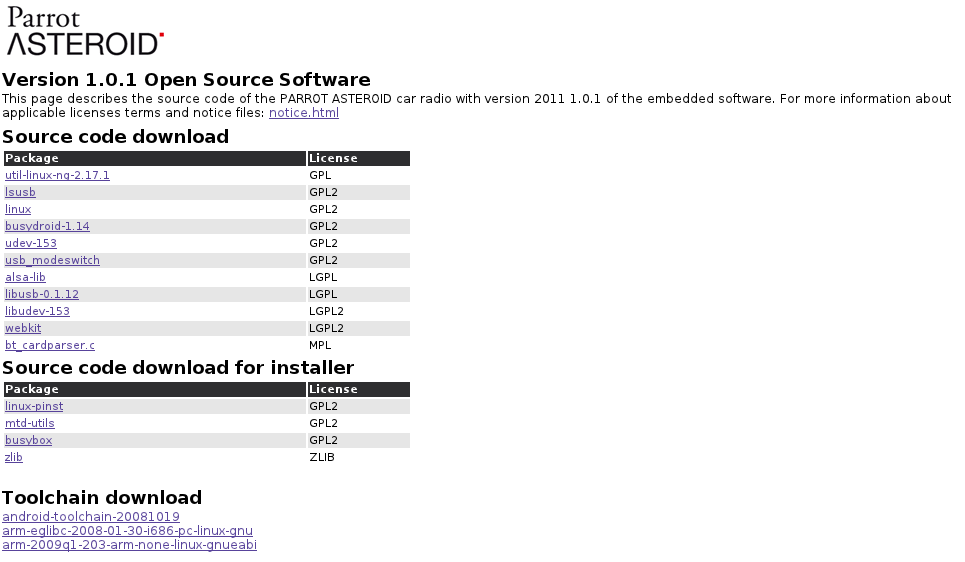Download the linux-pinst installer package
Viewport: 965px width, 562px height.
(34, 406)
